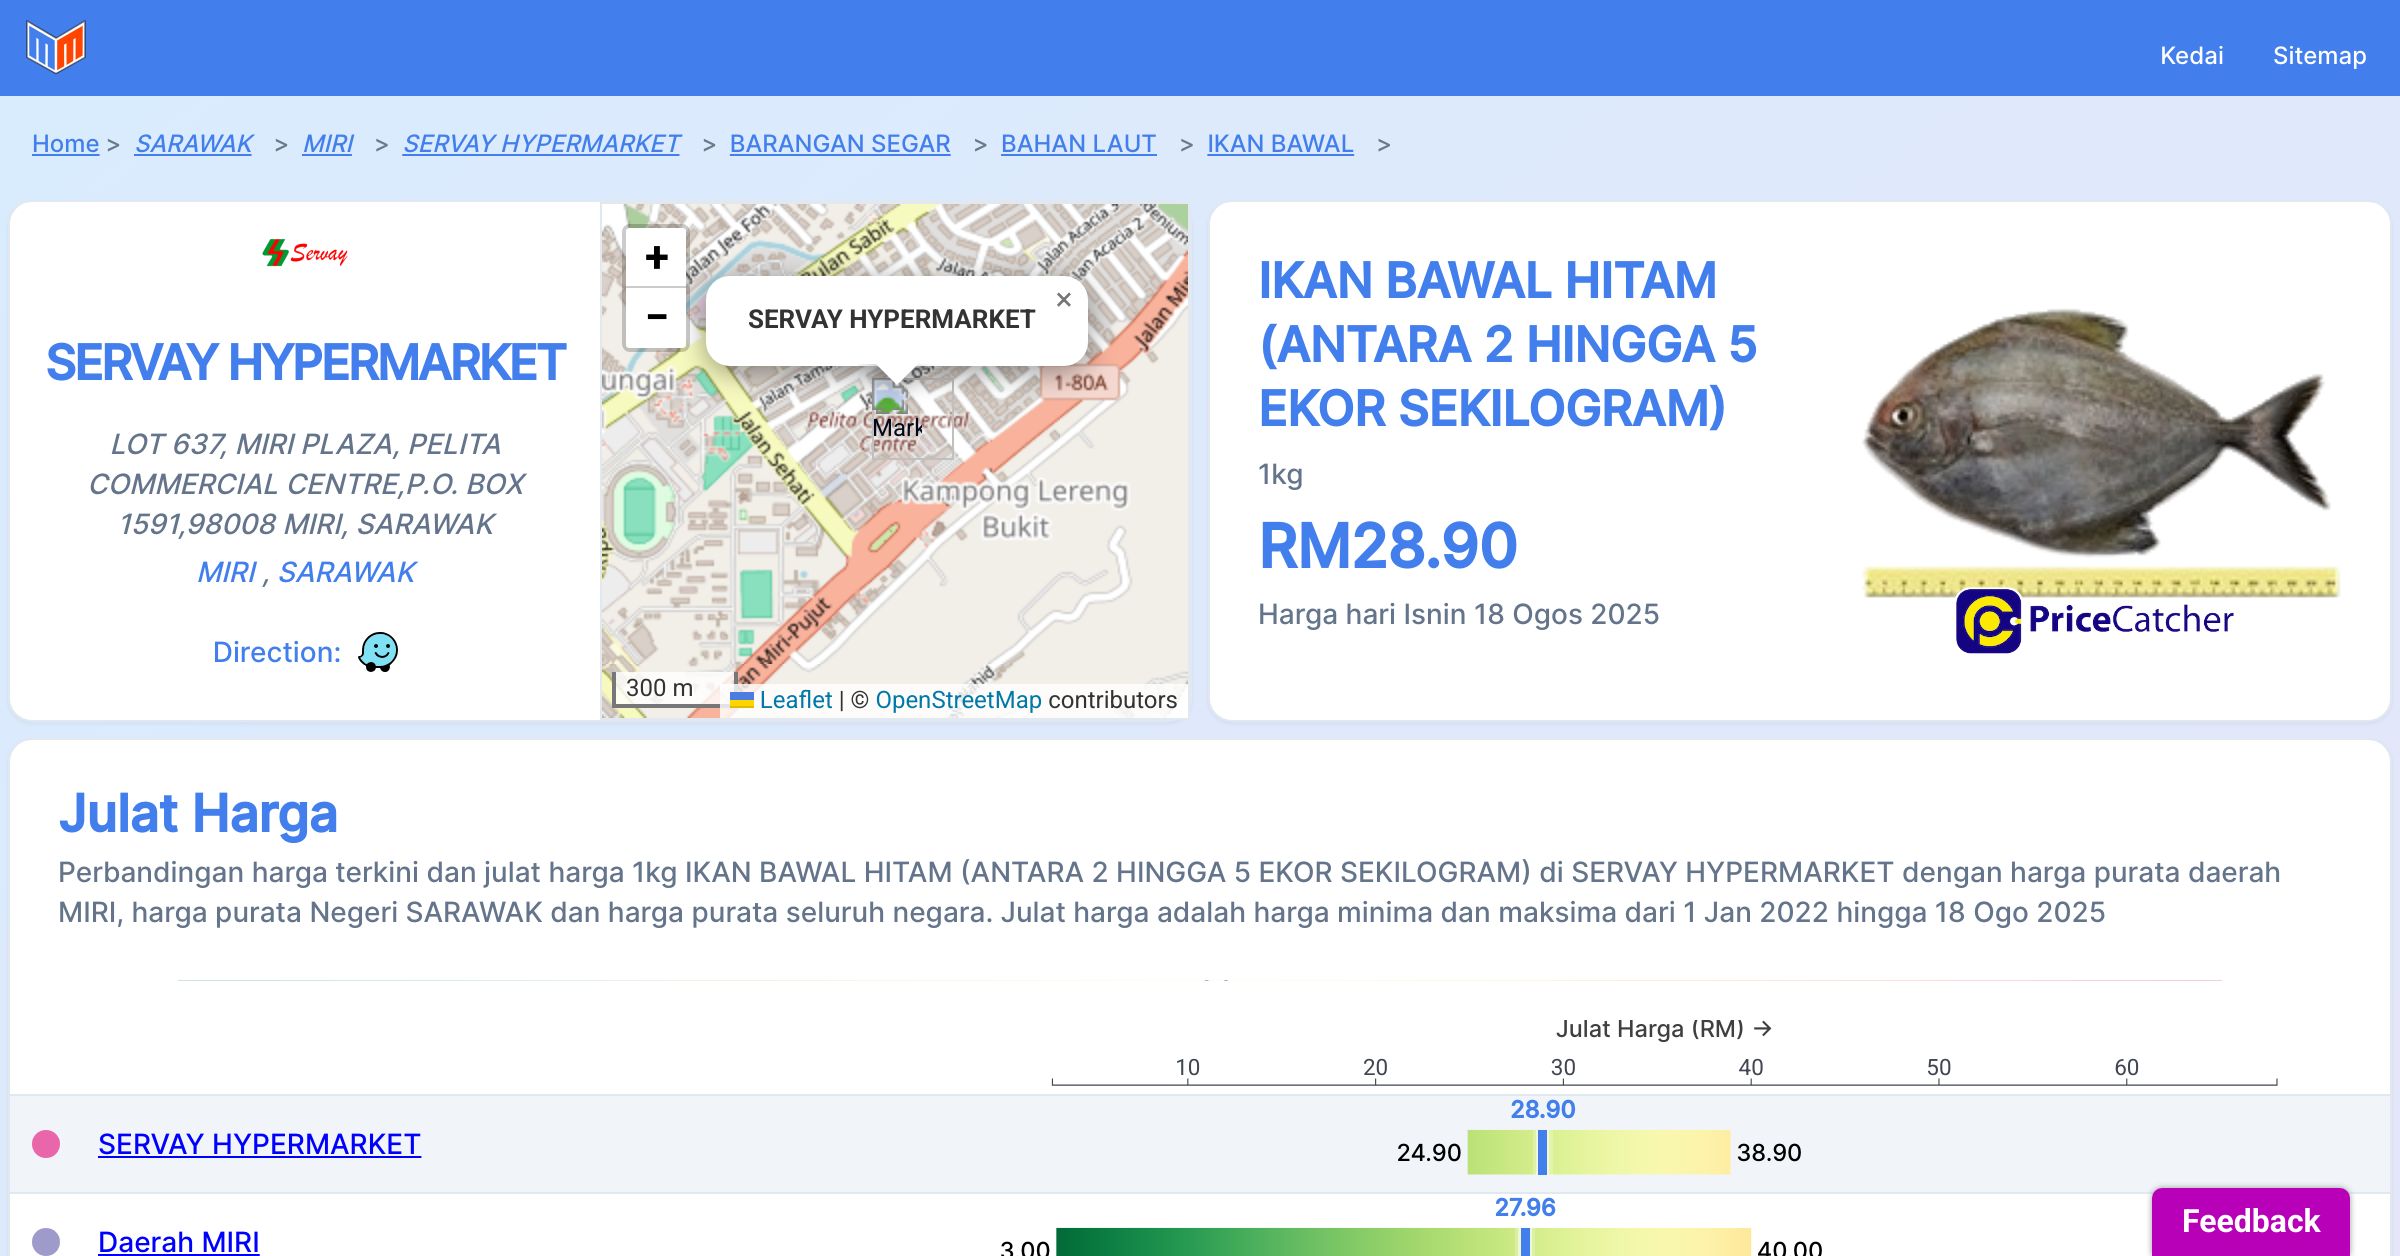This screenshot has width=2400, height=1256.
Task: Click IKAN BAWAL HITAM product title
Action: tap(1508, 344)
